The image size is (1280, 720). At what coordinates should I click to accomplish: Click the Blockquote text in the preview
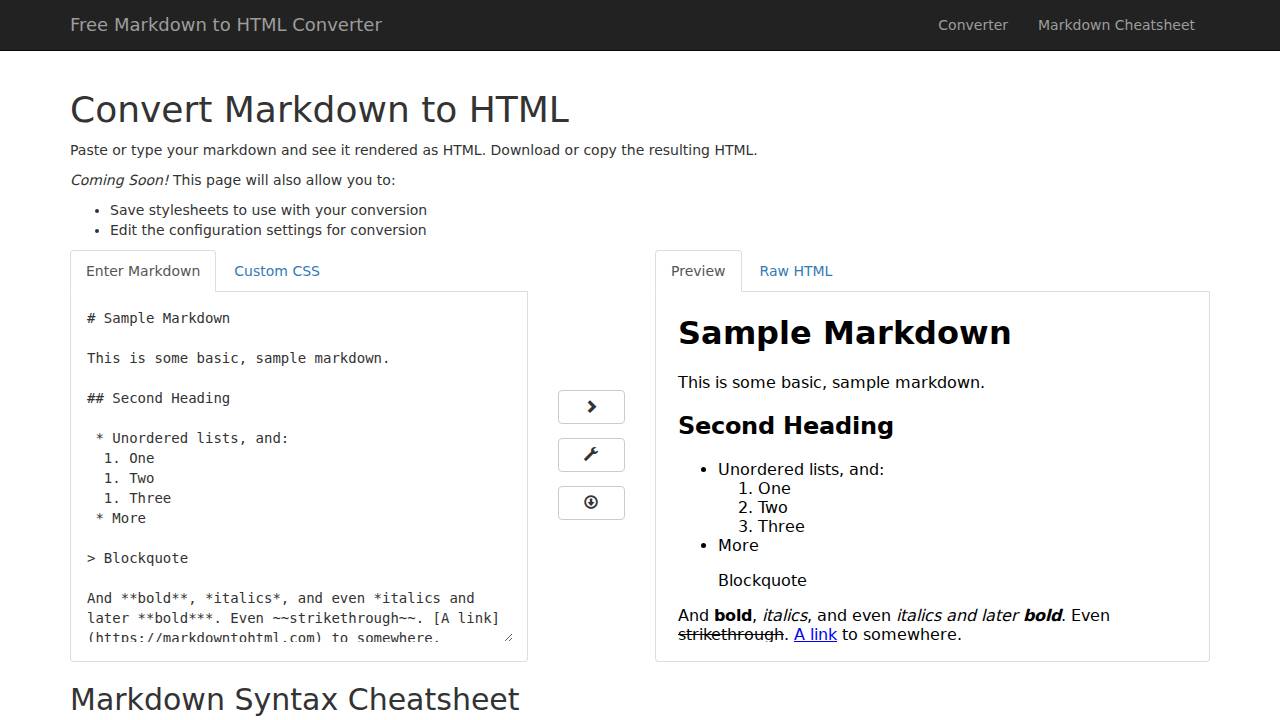coord(762,580)
